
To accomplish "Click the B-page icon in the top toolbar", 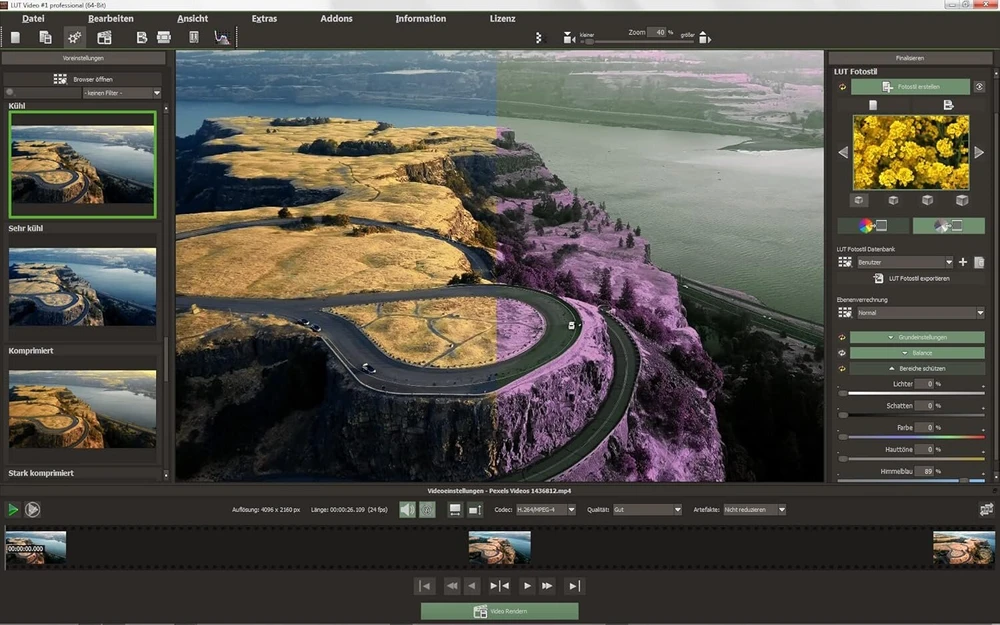I will click(x=142, y=38).
